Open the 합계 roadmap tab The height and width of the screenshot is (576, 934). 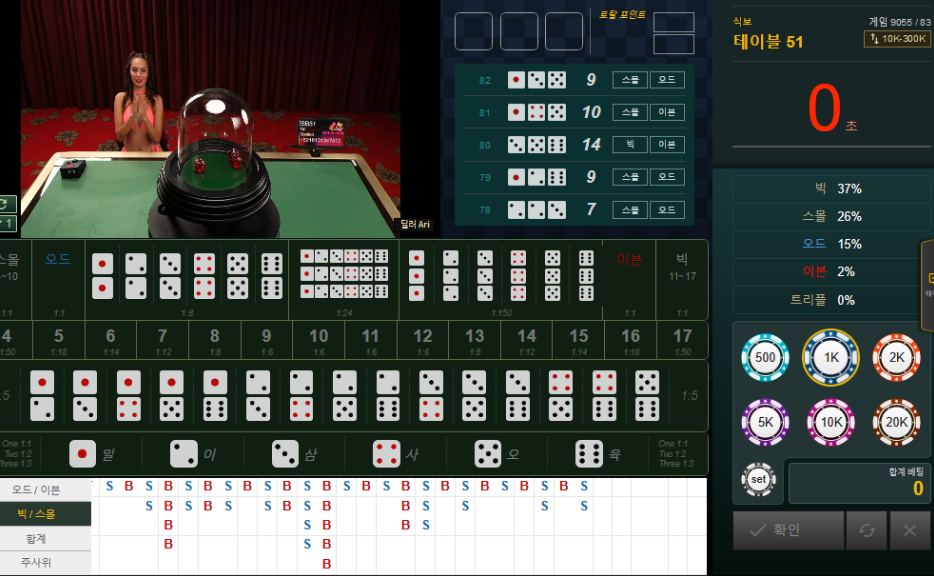pyautogui.click(x=37, y=538)
